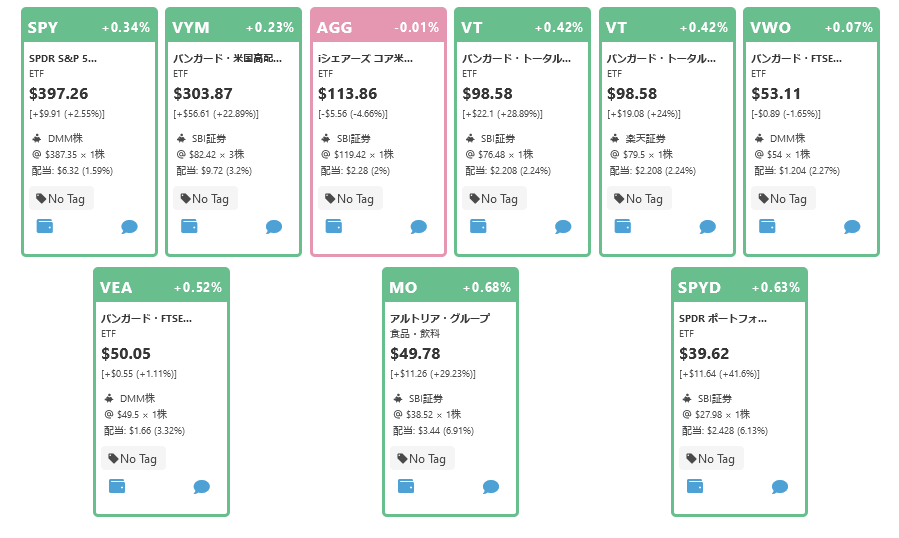Click the No Tag button on MO card
This screenshot has height=538, width=899.
pos(422,458)
